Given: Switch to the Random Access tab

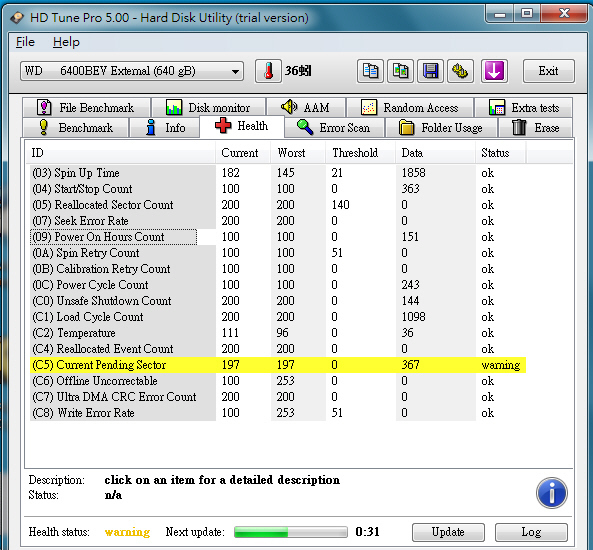Looking at the screenshot, I should pos(410,107).
